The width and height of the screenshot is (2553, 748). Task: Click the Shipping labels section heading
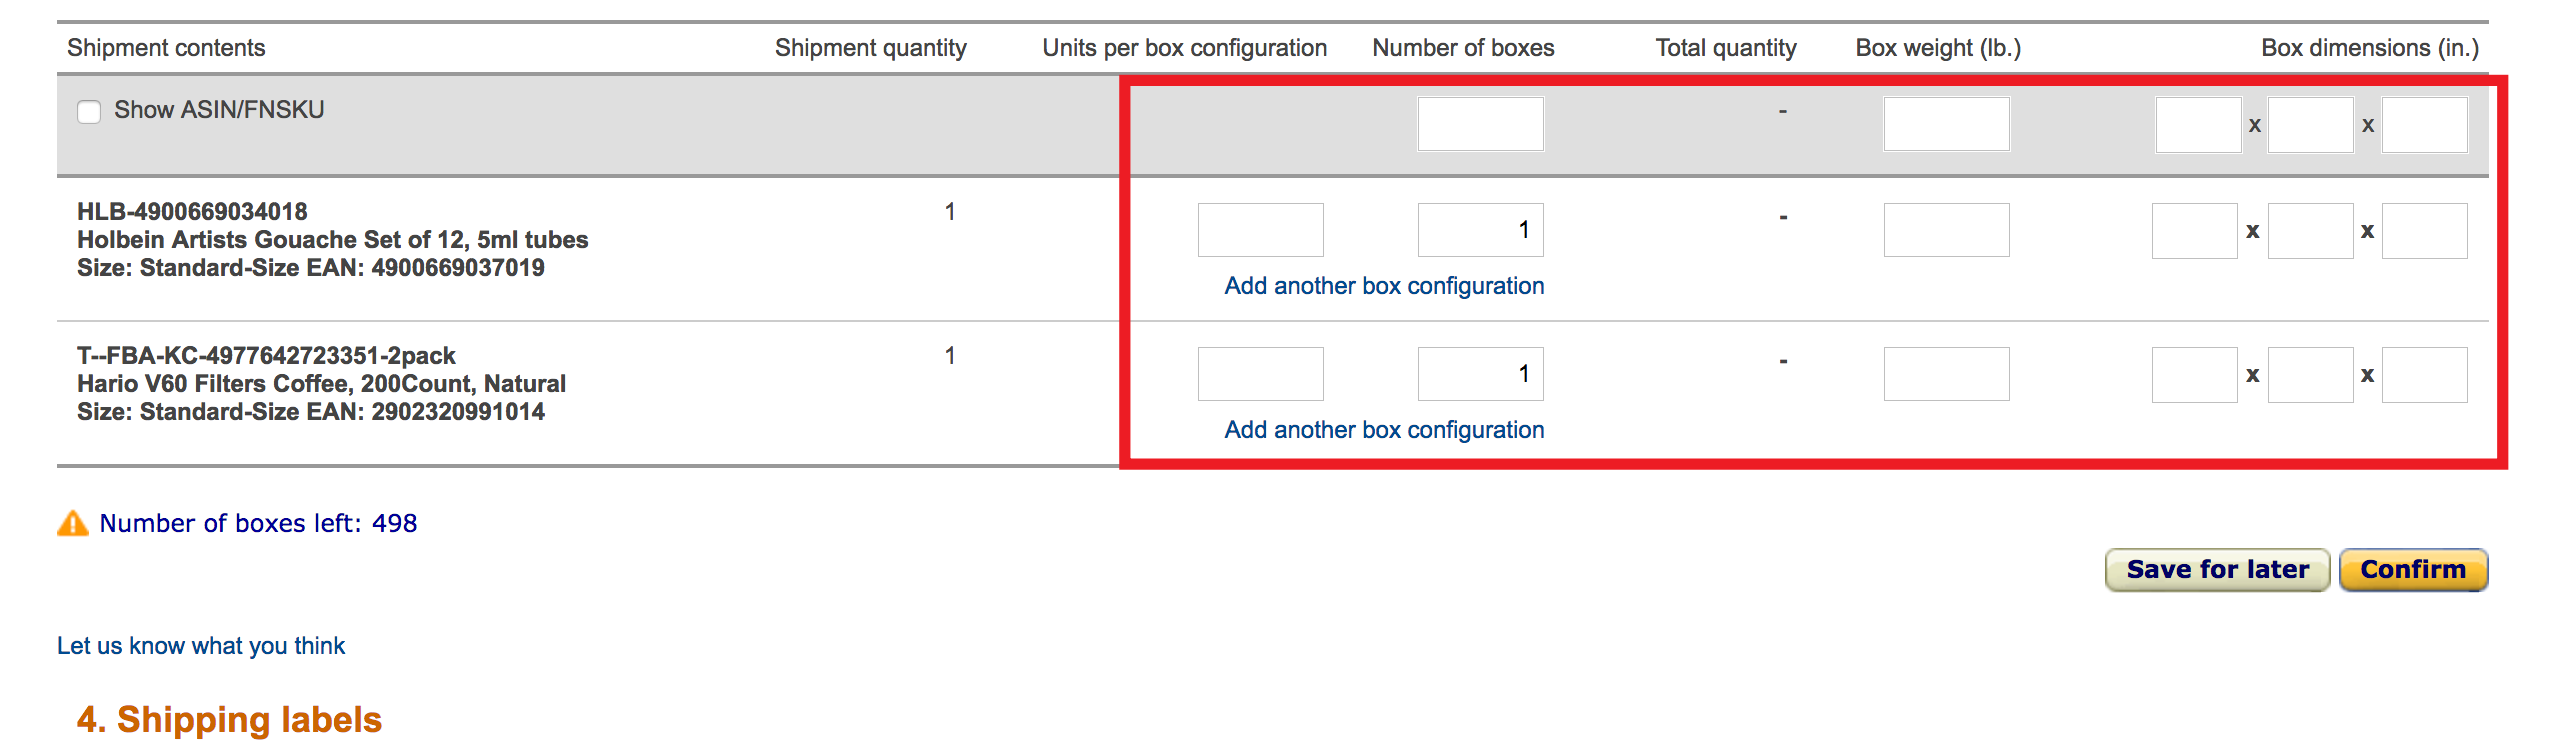(x=229, y=720)
